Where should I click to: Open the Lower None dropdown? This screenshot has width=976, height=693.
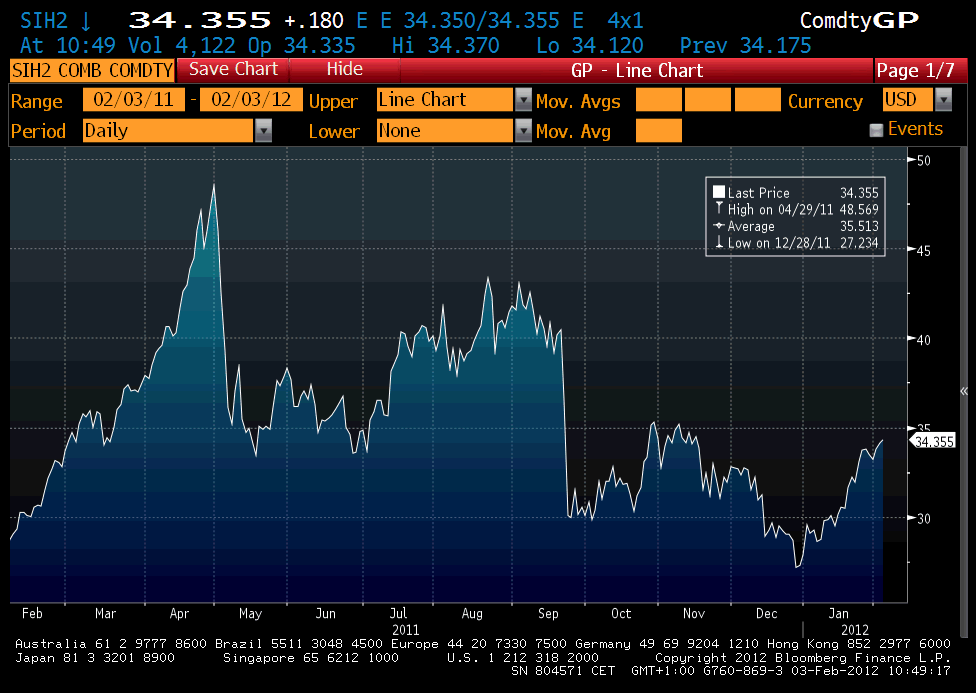(523, 130)
